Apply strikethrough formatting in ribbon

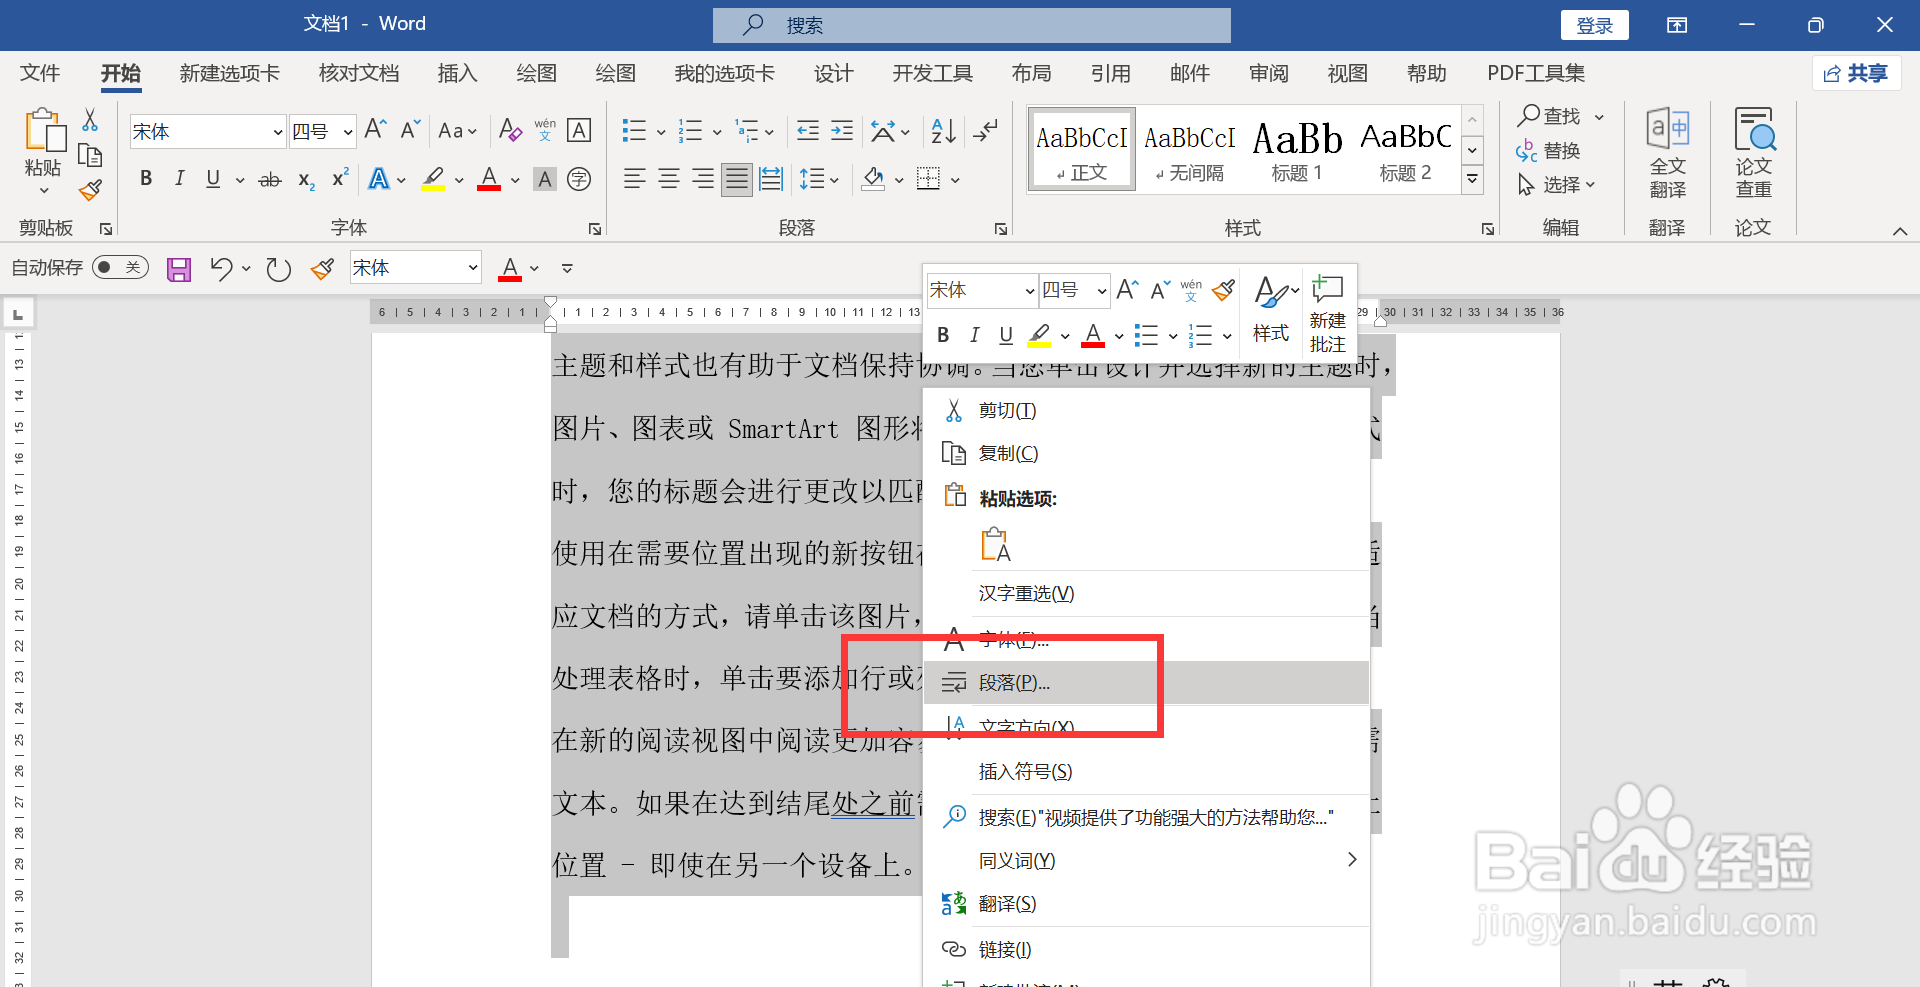pyautogui.click(x=270, y=180)
